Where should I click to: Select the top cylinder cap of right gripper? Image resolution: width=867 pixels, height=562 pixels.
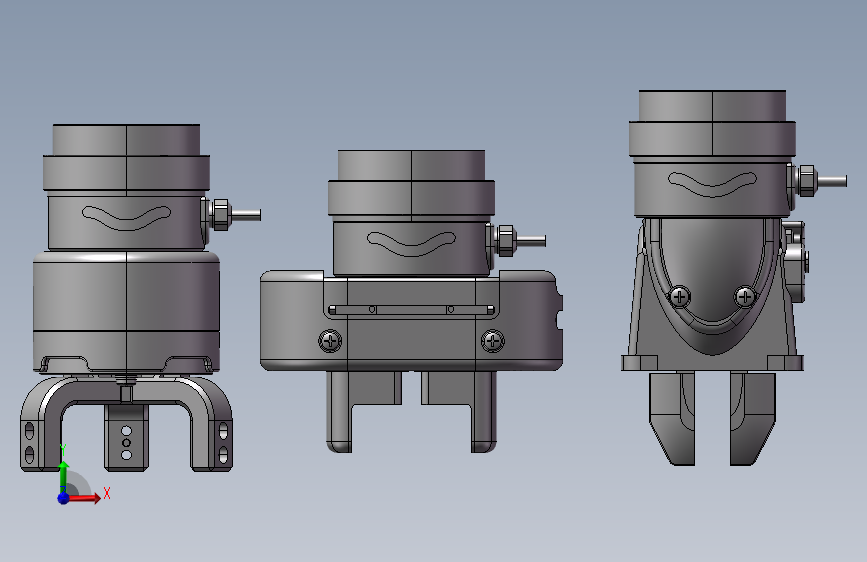712,106
